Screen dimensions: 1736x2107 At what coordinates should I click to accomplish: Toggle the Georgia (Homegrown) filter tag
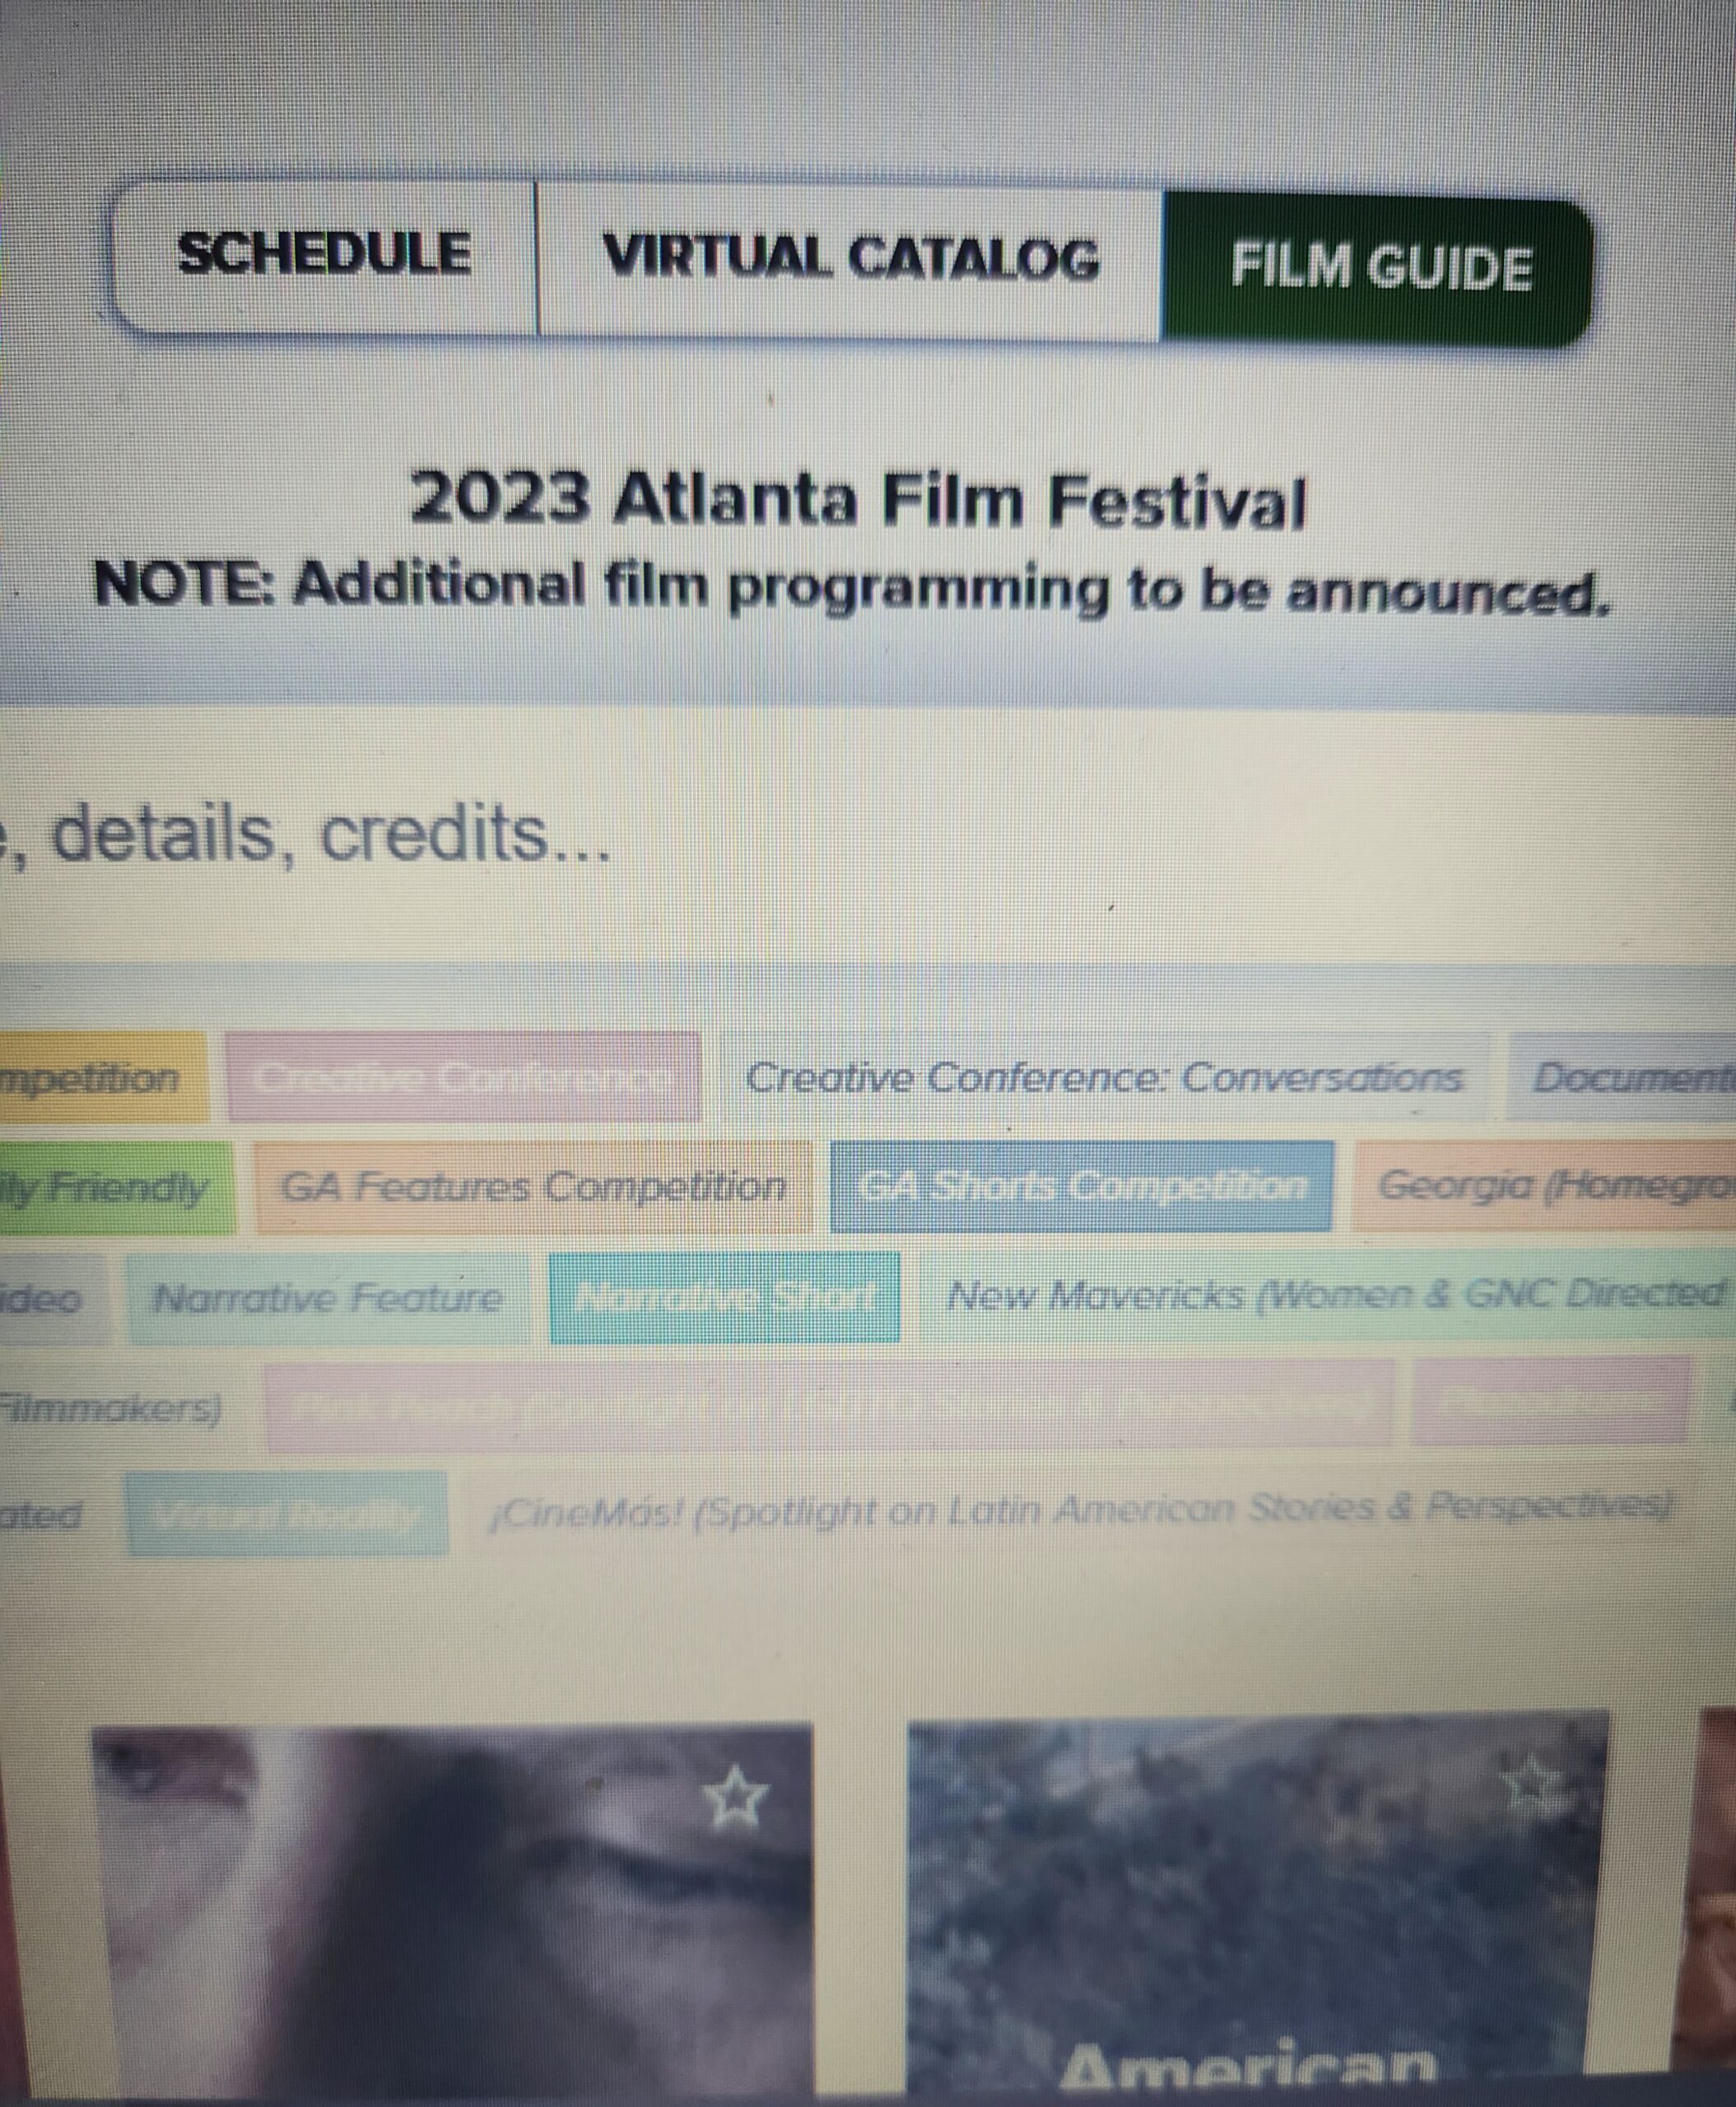(1546, 1185)
